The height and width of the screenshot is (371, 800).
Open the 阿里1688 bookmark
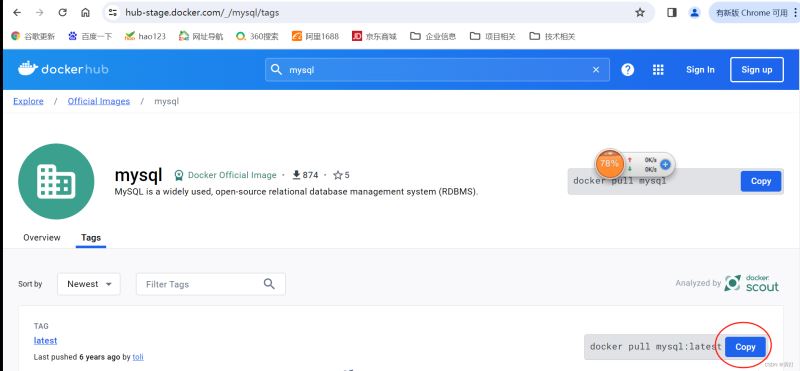point(315,36)
